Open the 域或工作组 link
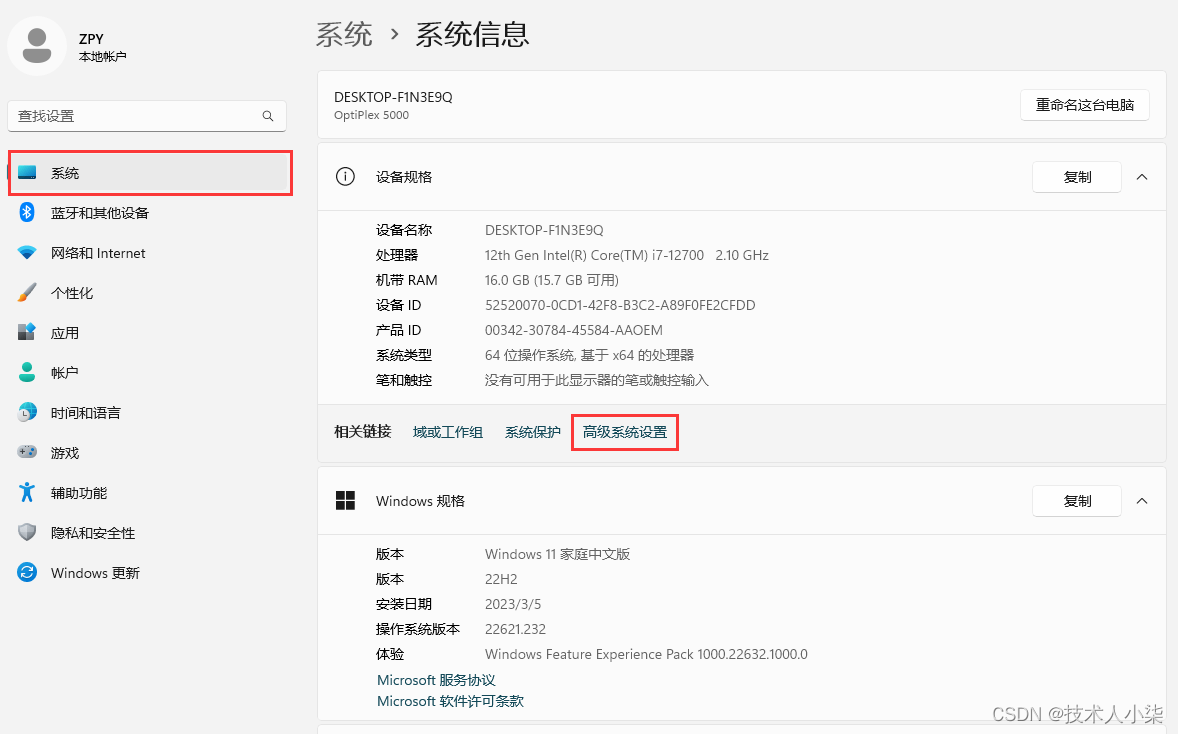1178x734 pixels. [x=448, y=432]
